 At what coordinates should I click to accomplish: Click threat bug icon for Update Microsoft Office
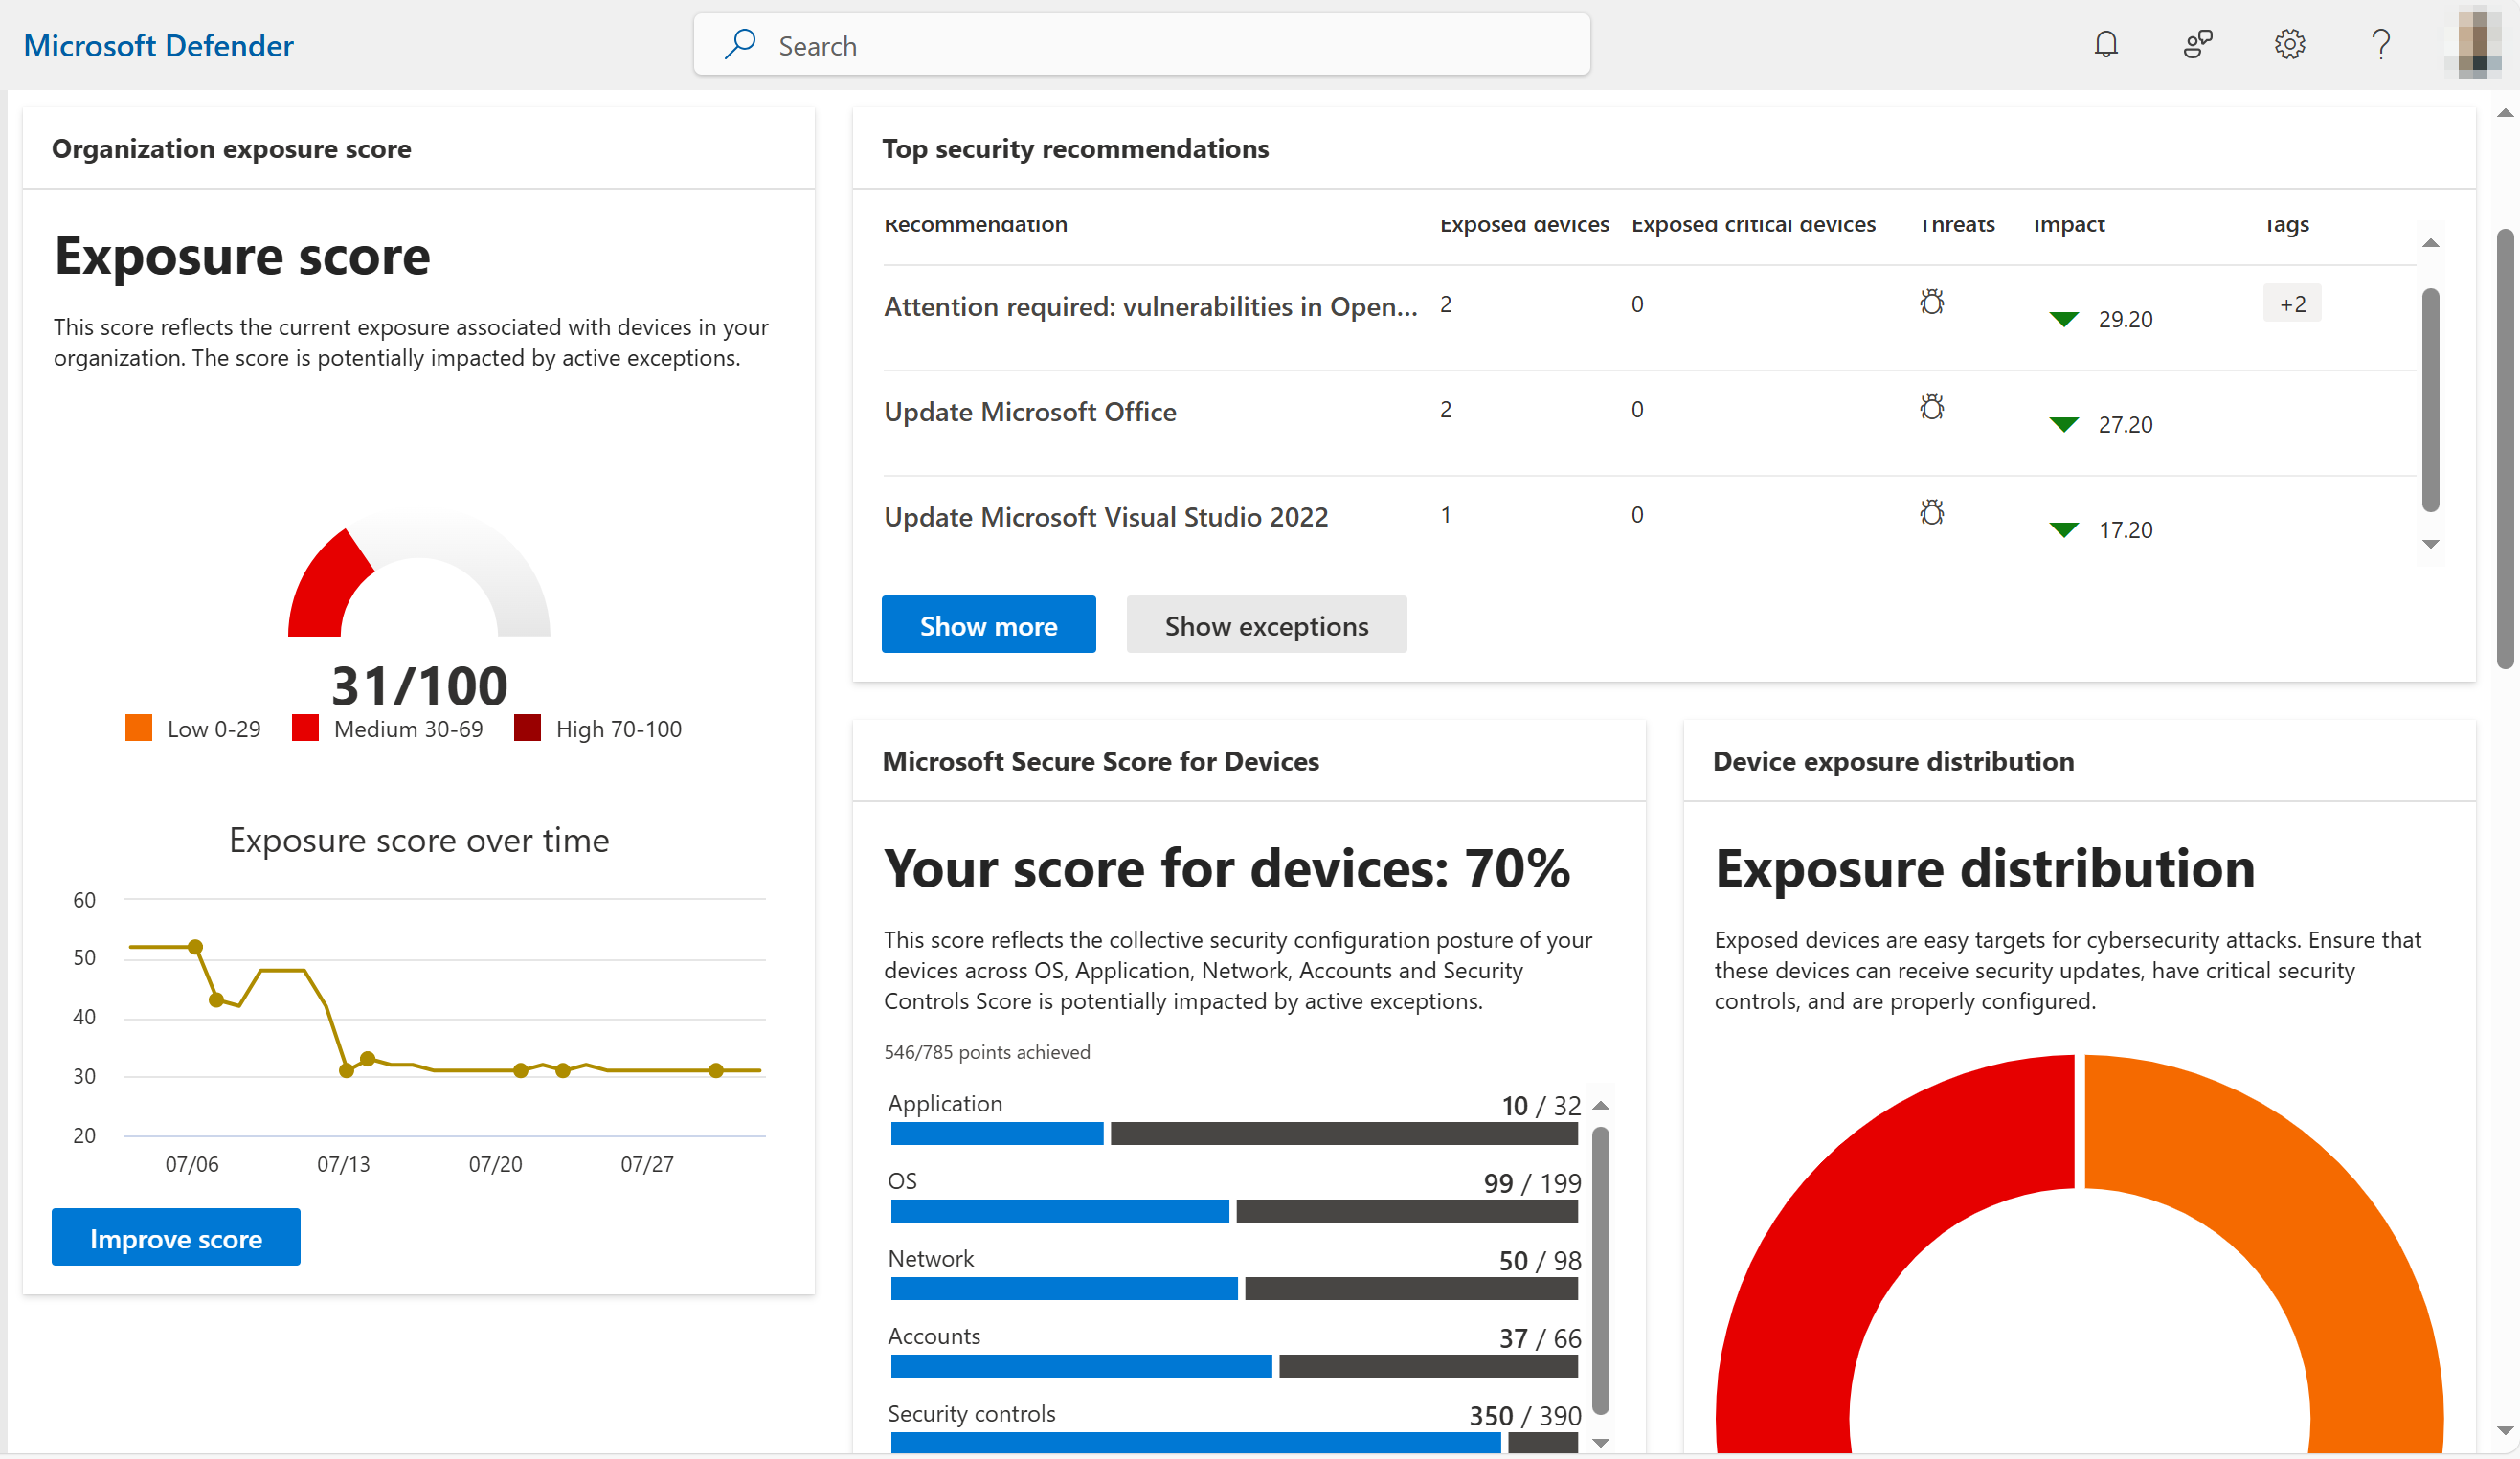(1932, 407)
